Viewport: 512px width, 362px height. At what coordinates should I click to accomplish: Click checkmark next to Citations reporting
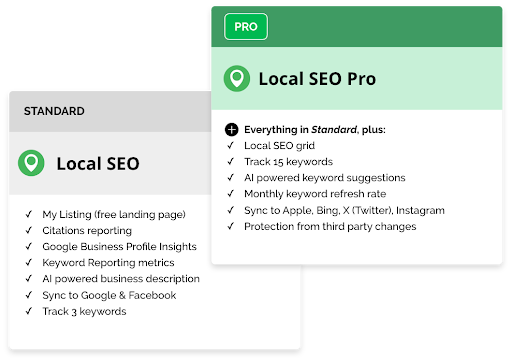pyautogui.click(x=29, y=230)
